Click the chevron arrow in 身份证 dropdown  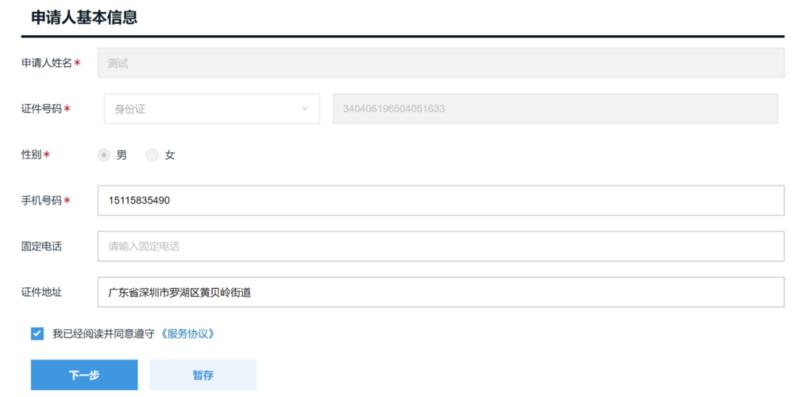305,109
